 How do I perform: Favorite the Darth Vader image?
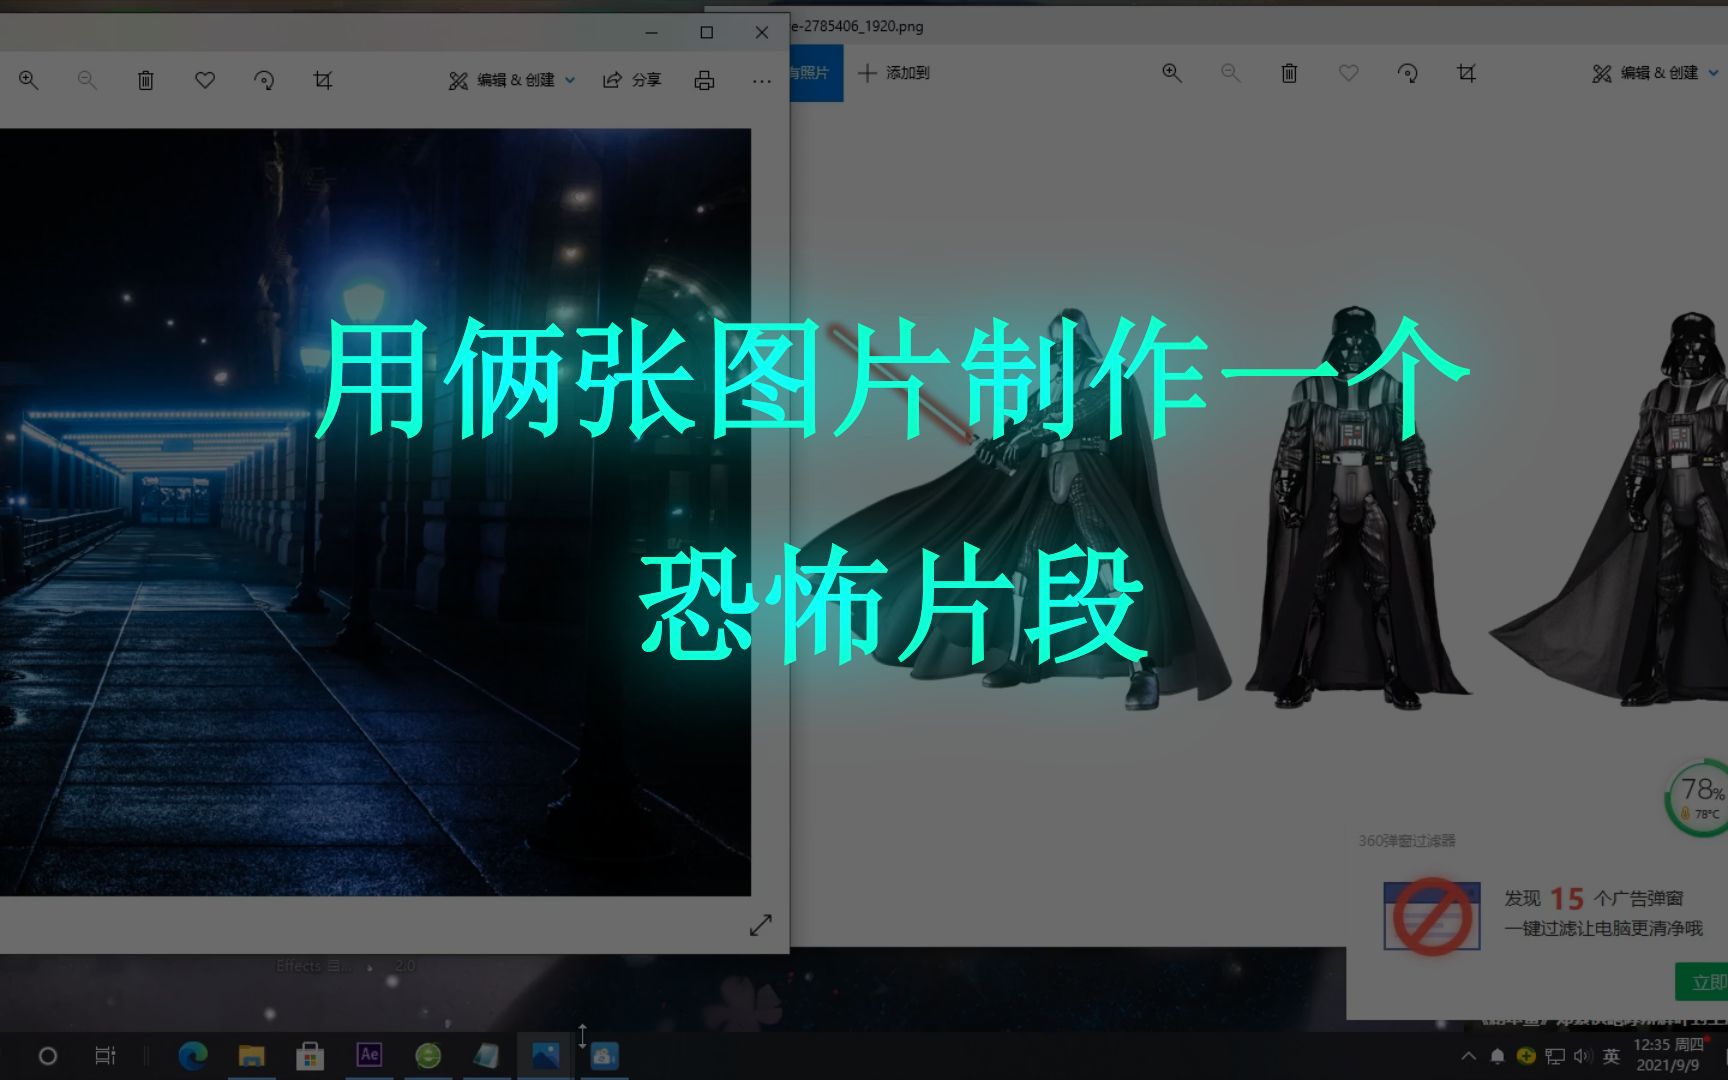1349,73
